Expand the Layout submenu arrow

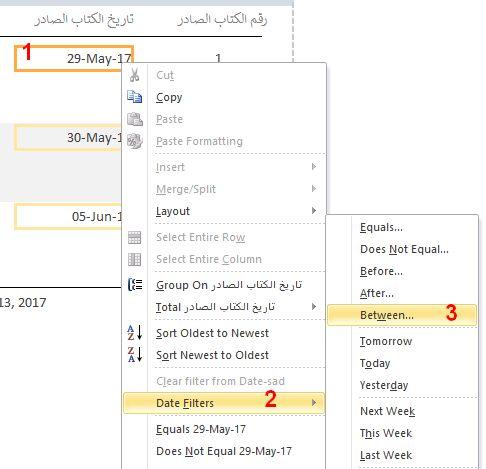point(314,211)
